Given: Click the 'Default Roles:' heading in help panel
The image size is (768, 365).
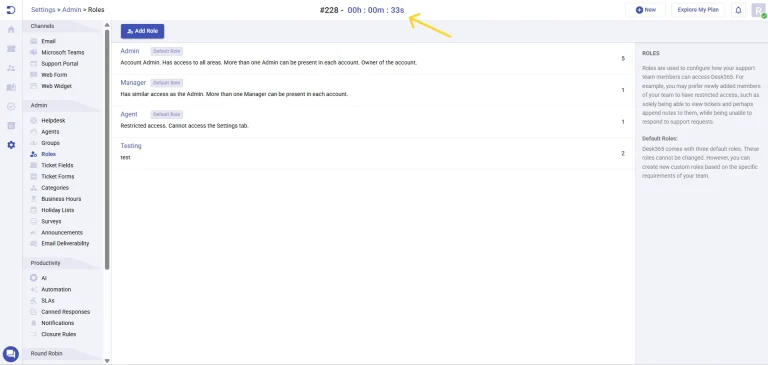Looking at the screenshot, I should click(x=660, y=139).
